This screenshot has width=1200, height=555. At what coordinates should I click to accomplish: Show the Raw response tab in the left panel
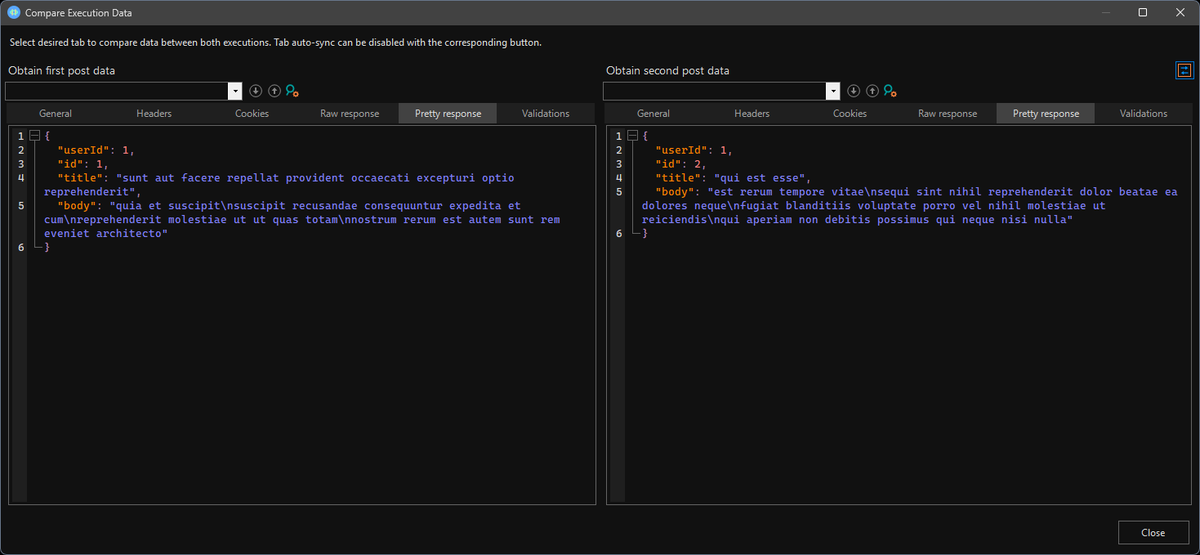[350, 113]
